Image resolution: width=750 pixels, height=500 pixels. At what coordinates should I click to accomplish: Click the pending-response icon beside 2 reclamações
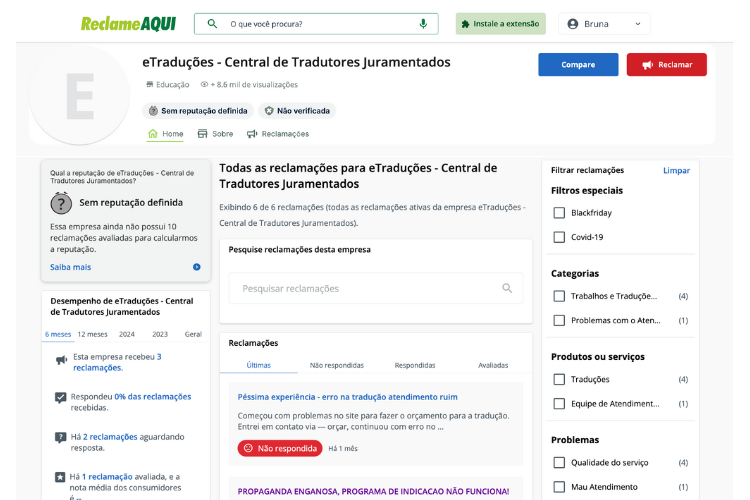[x=60, y=437]
